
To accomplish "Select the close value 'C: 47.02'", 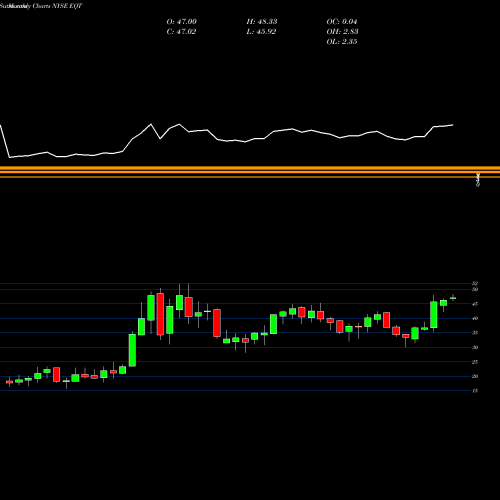I will pyautogui.click(x=181, y=32).
